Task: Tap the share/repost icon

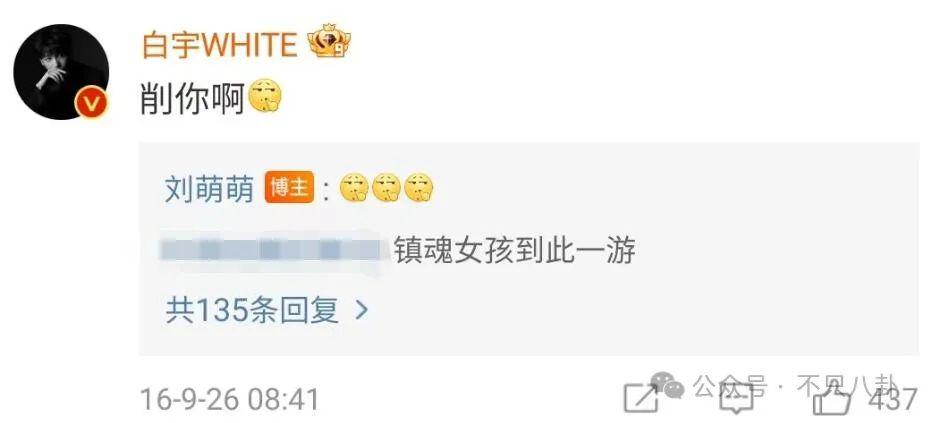Action: click(641, 398)
